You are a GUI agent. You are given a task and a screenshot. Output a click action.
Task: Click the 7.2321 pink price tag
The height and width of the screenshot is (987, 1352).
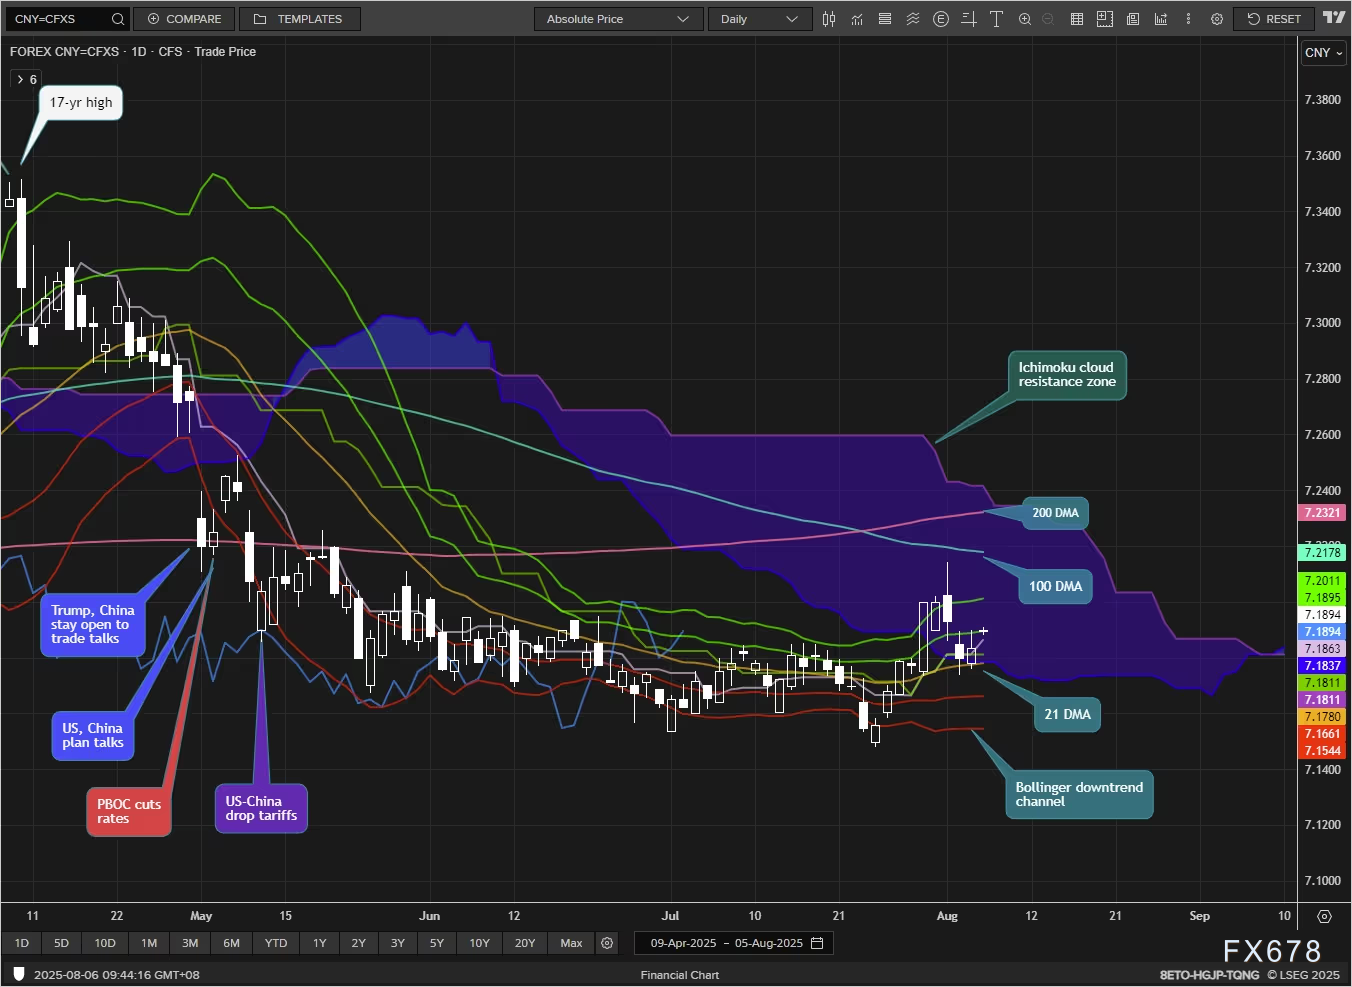coord(1322,513)
